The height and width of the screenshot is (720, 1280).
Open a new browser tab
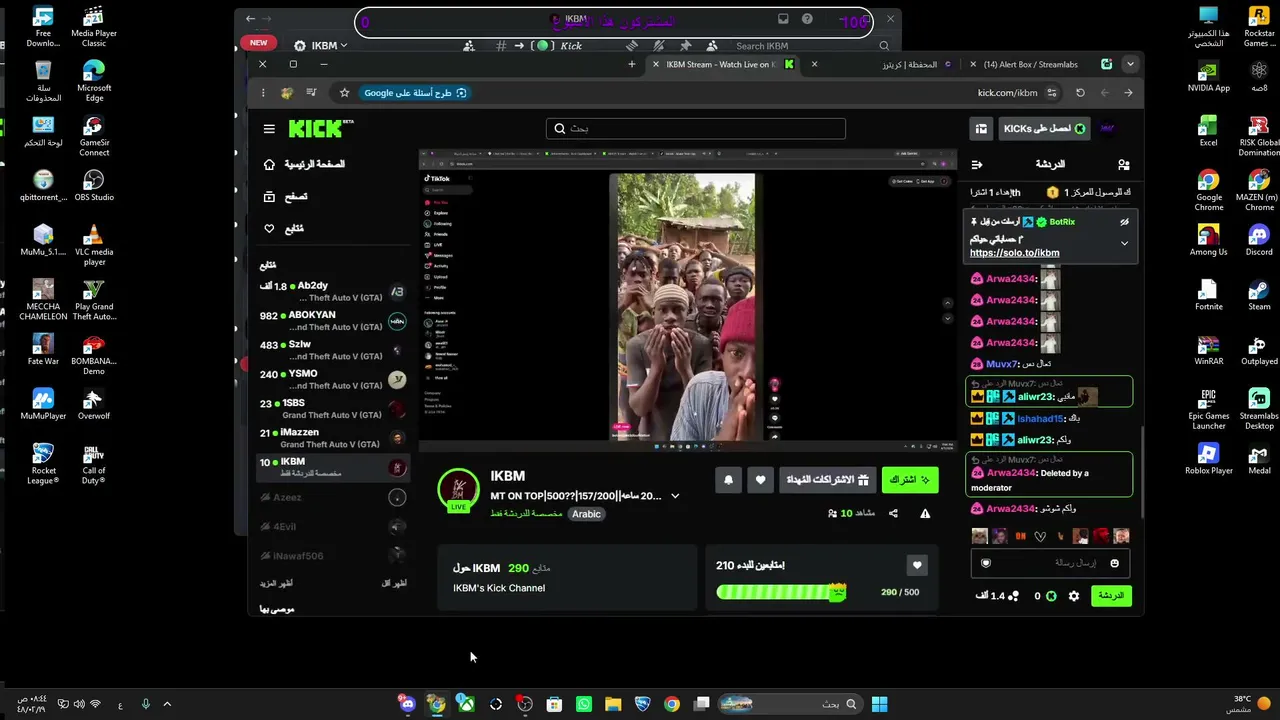click(631, 65)
